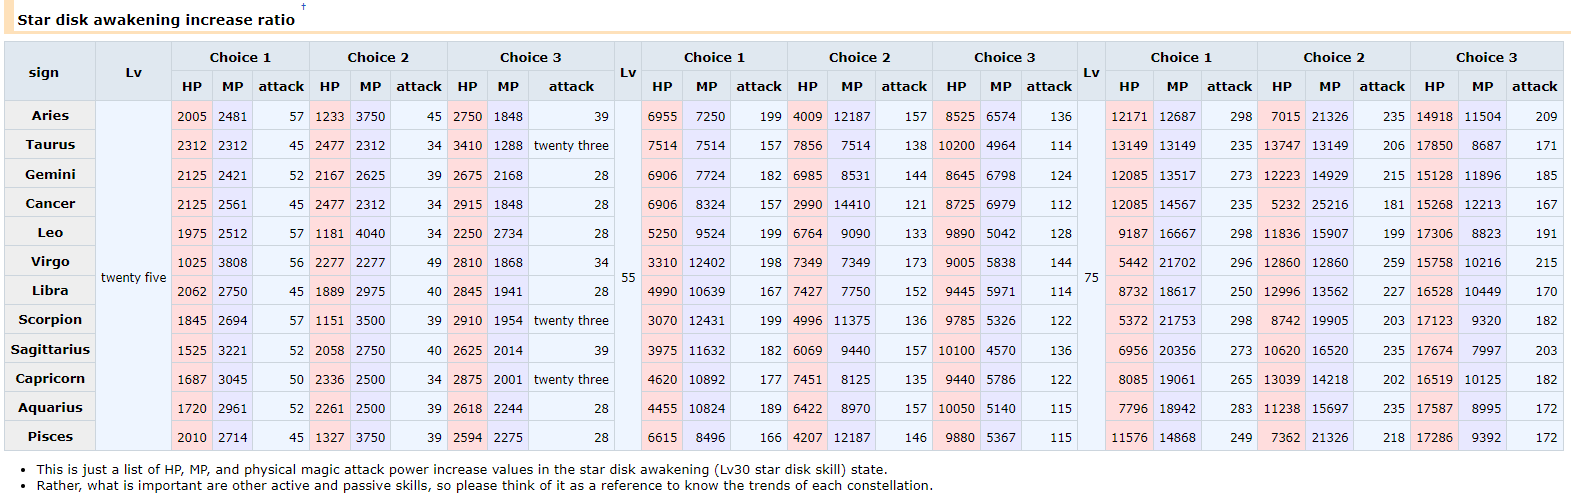Select the Taurus row header

pos(50,145)
